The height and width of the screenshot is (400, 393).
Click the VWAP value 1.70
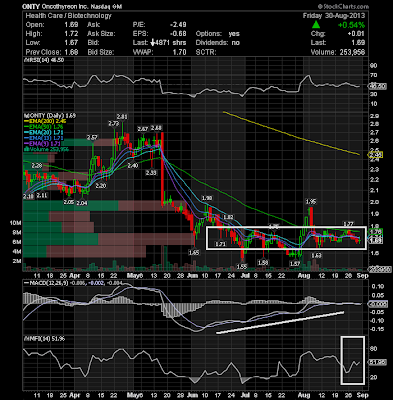180,52
